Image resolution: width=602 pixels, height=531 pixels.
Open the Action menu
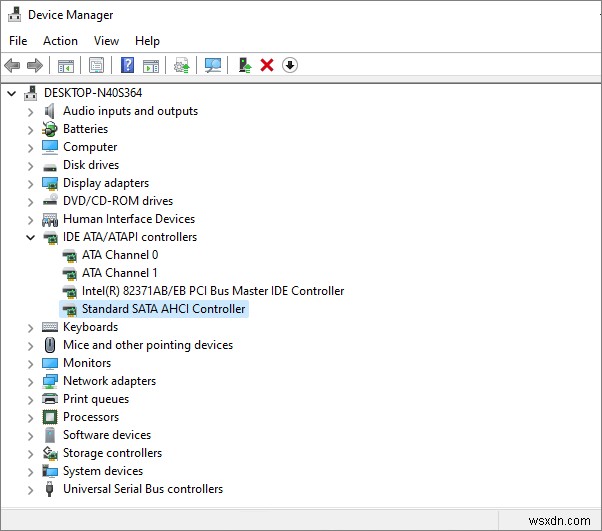tap(60, 41)
